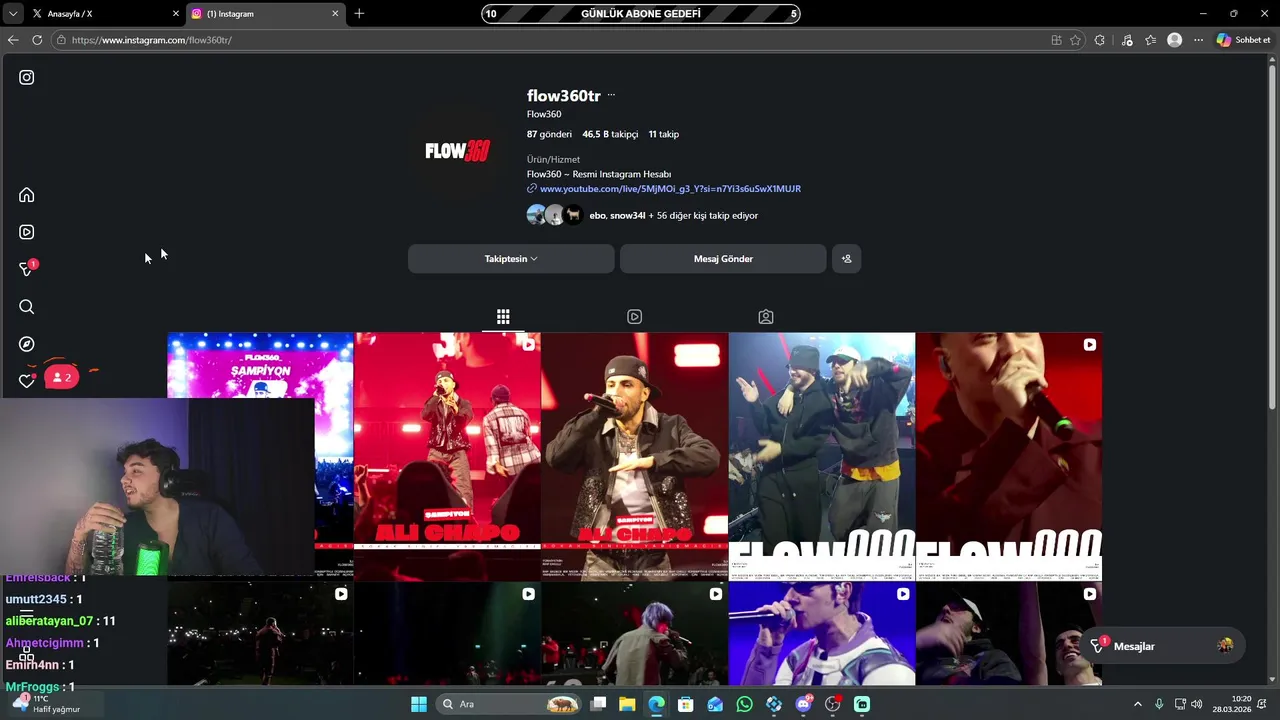
Task: Open flow360tr profile options (three dots)
Action: pos(611,96)
